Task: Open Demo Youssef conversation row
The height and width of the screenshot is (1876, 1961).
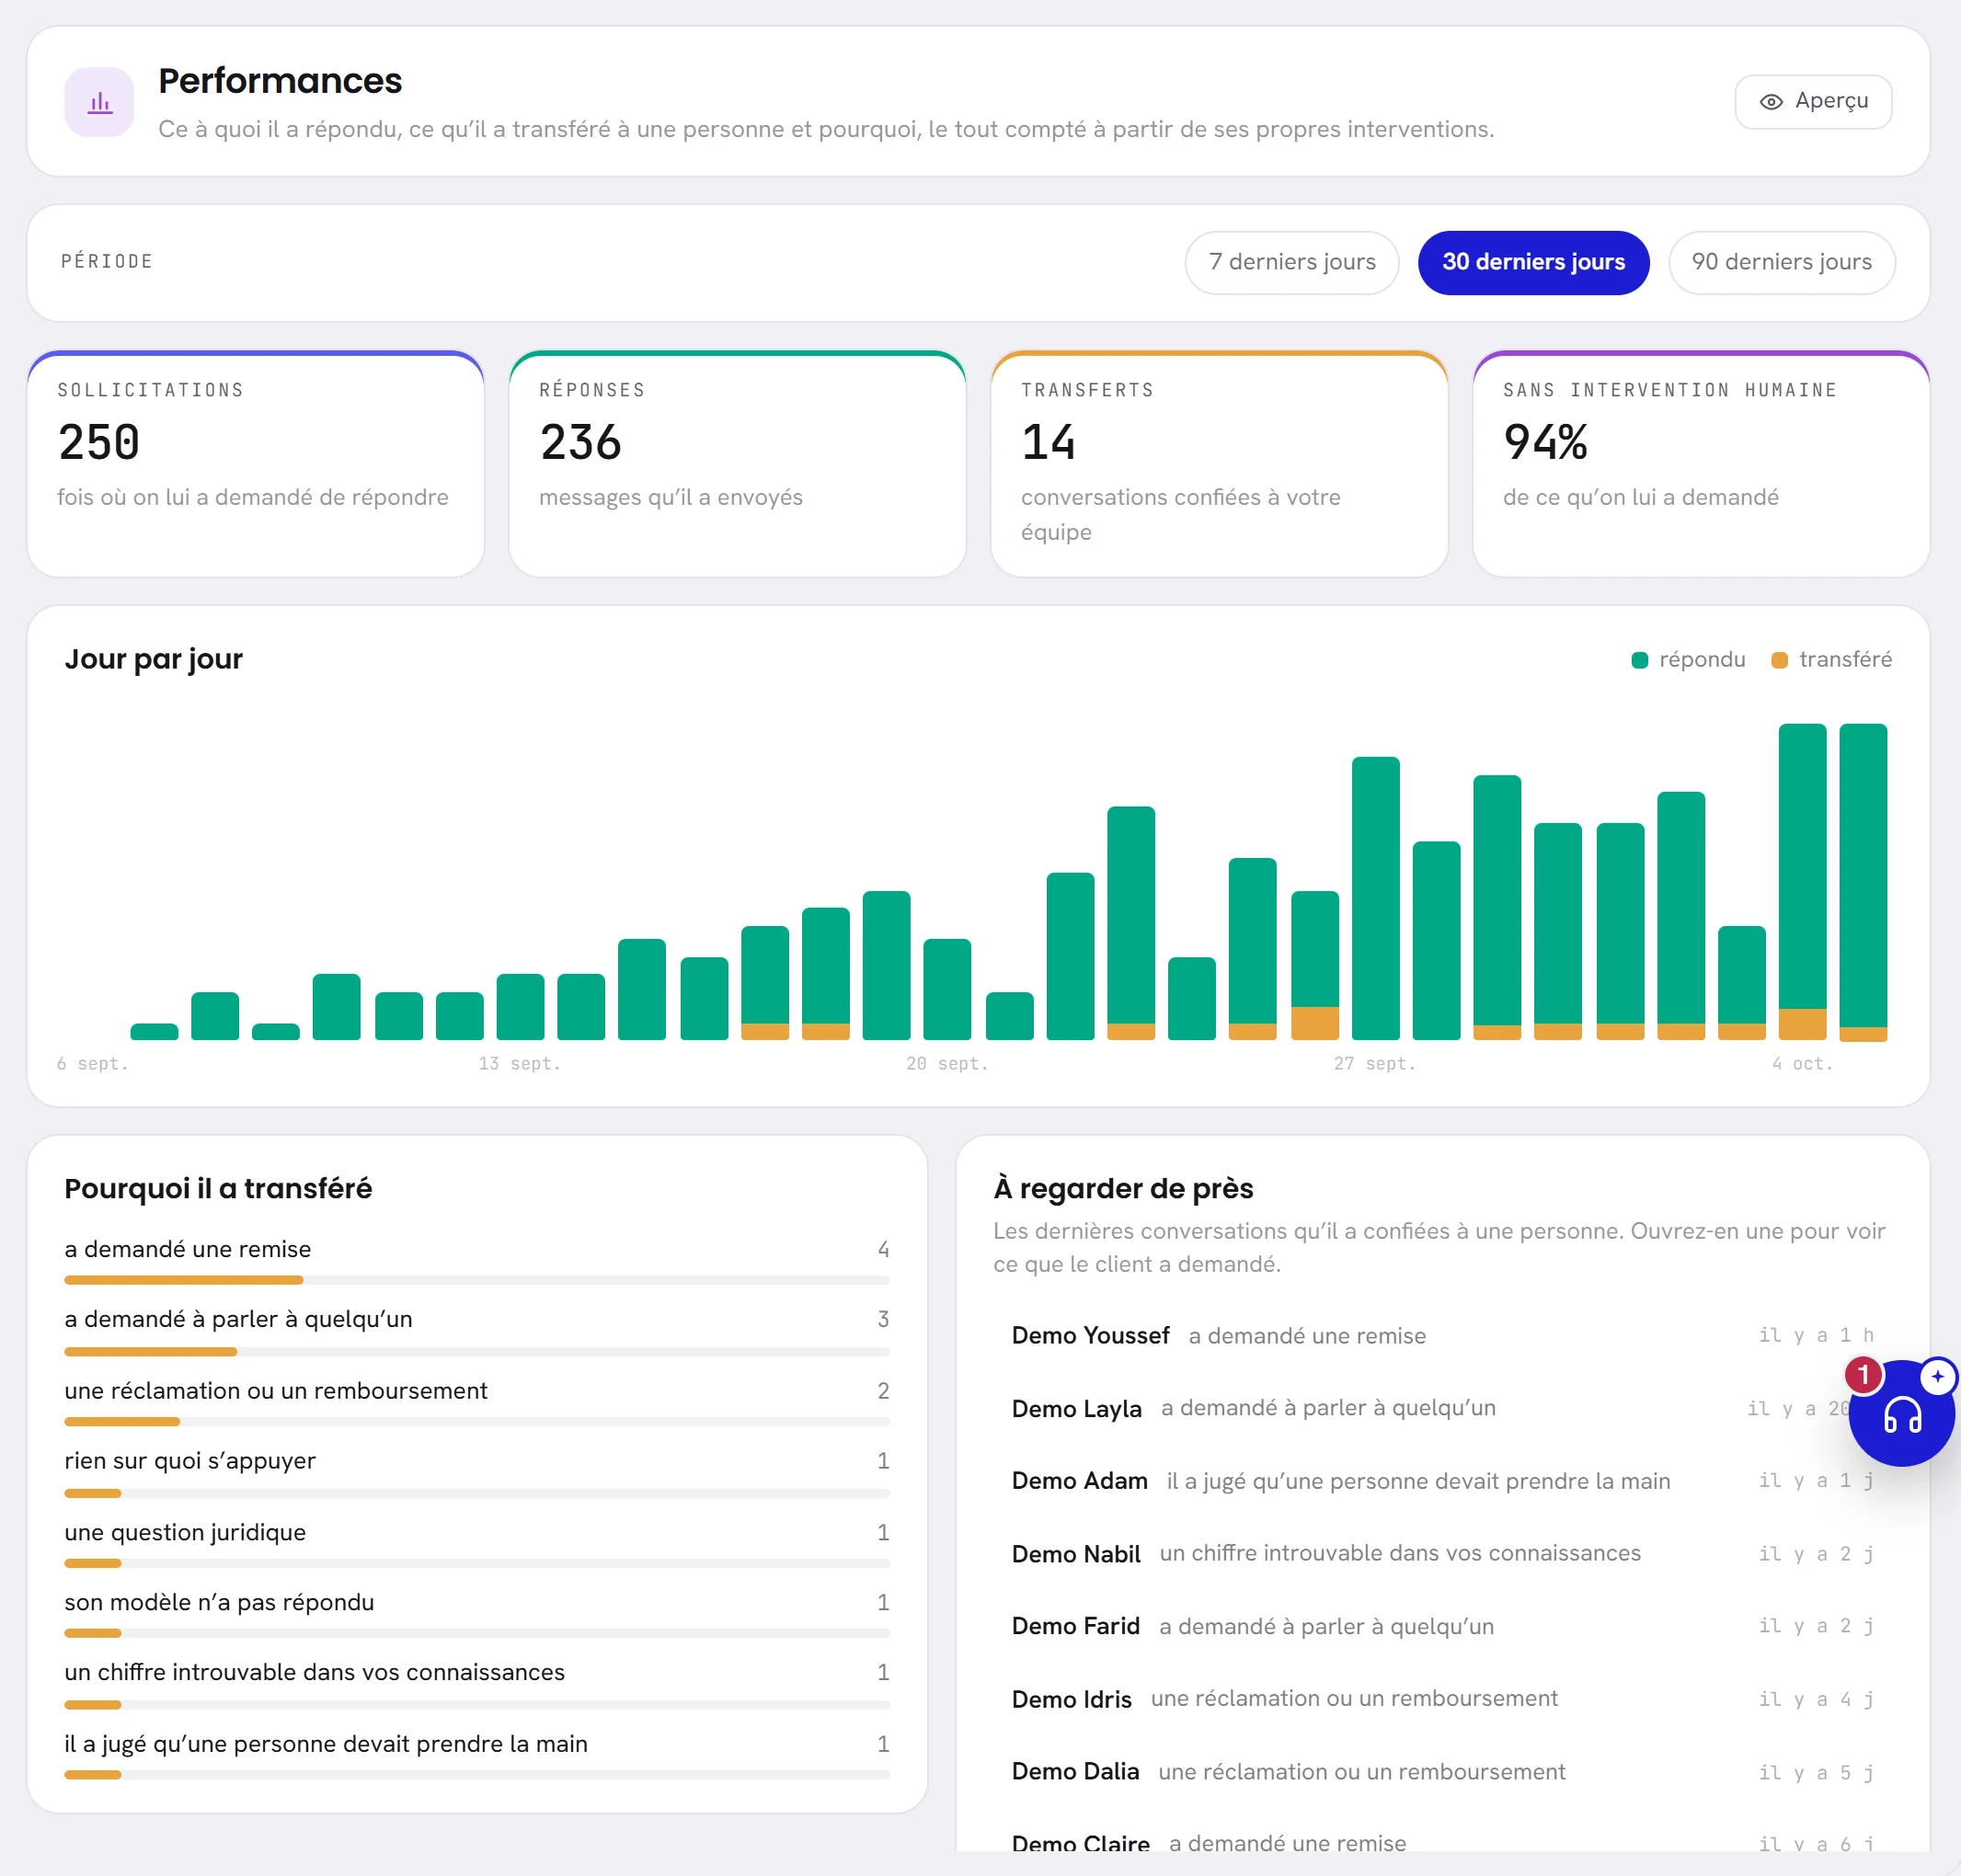Action: pos(1442,1335)
